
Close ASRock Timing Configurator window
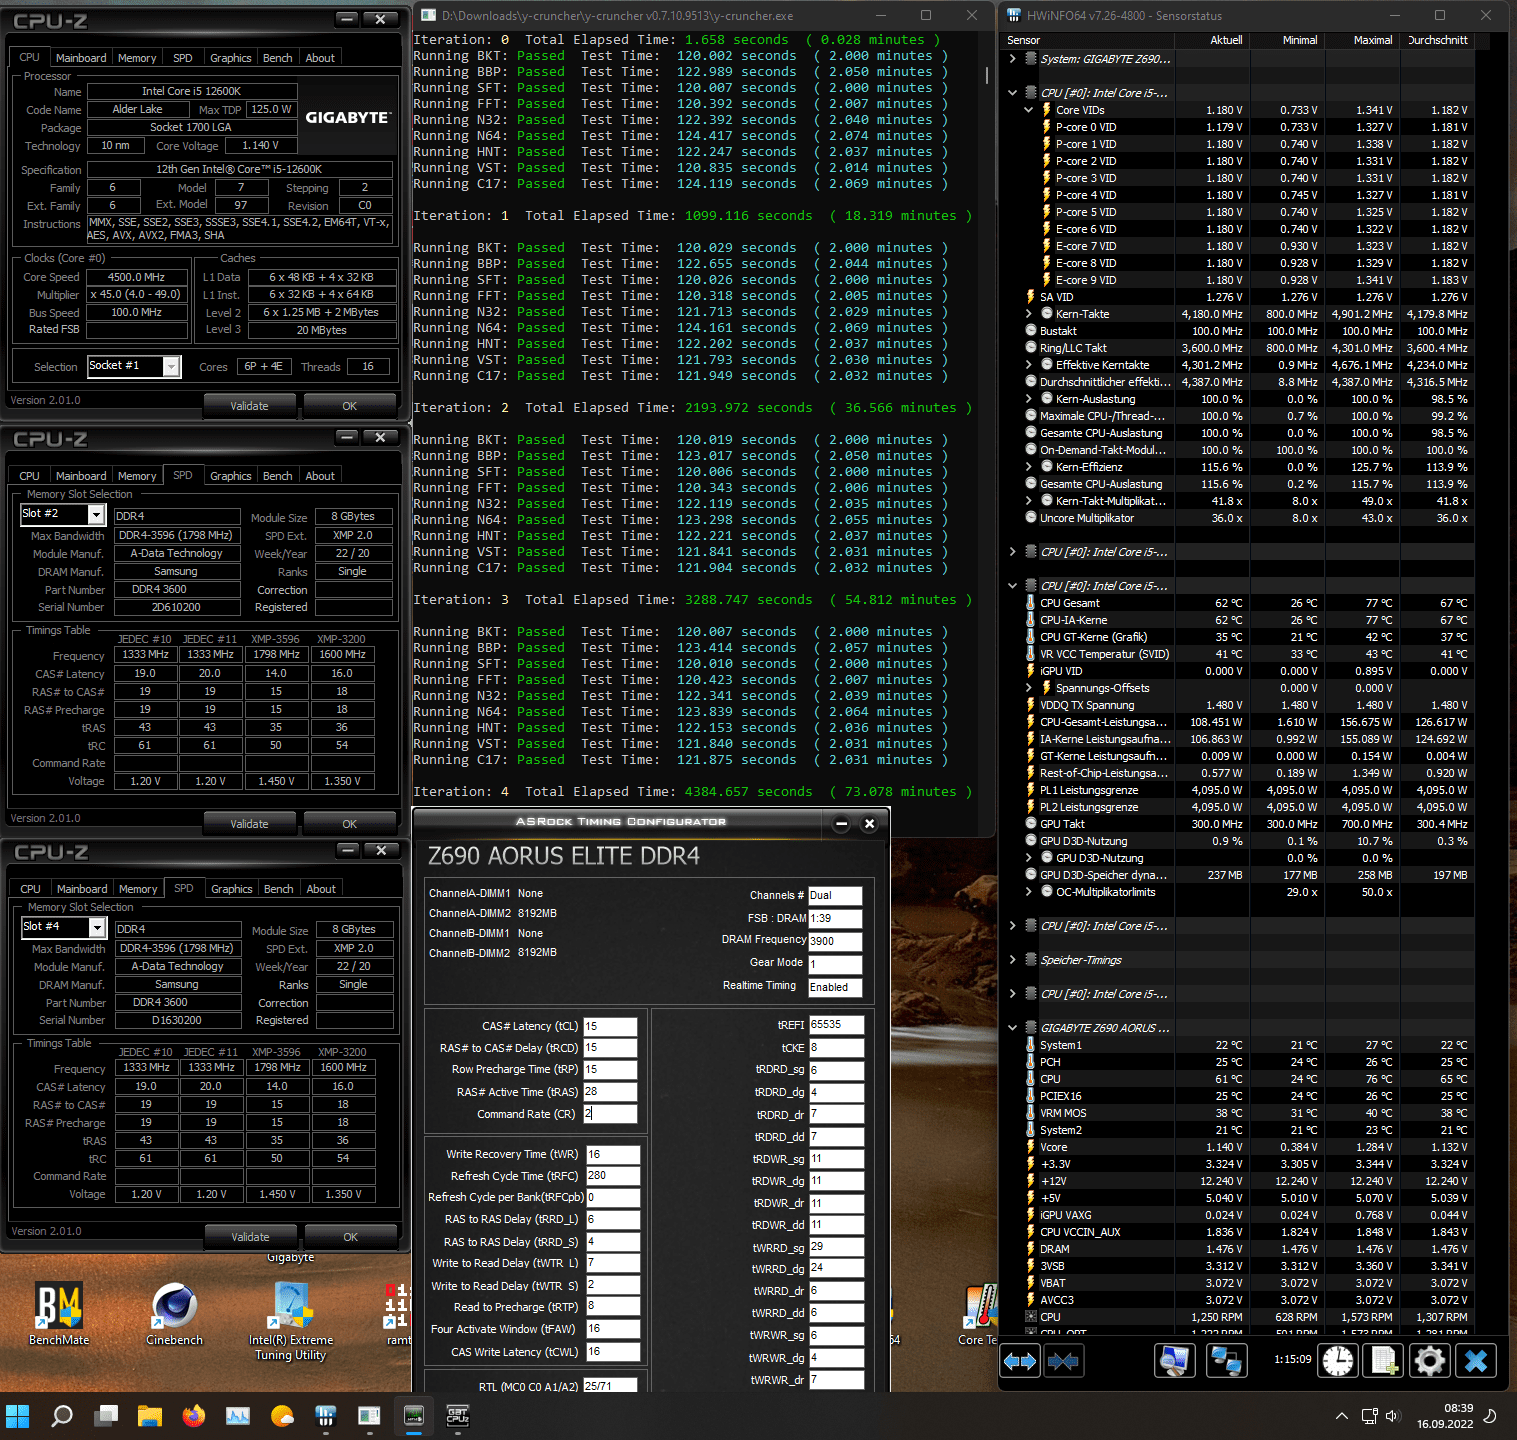[869, 824]
